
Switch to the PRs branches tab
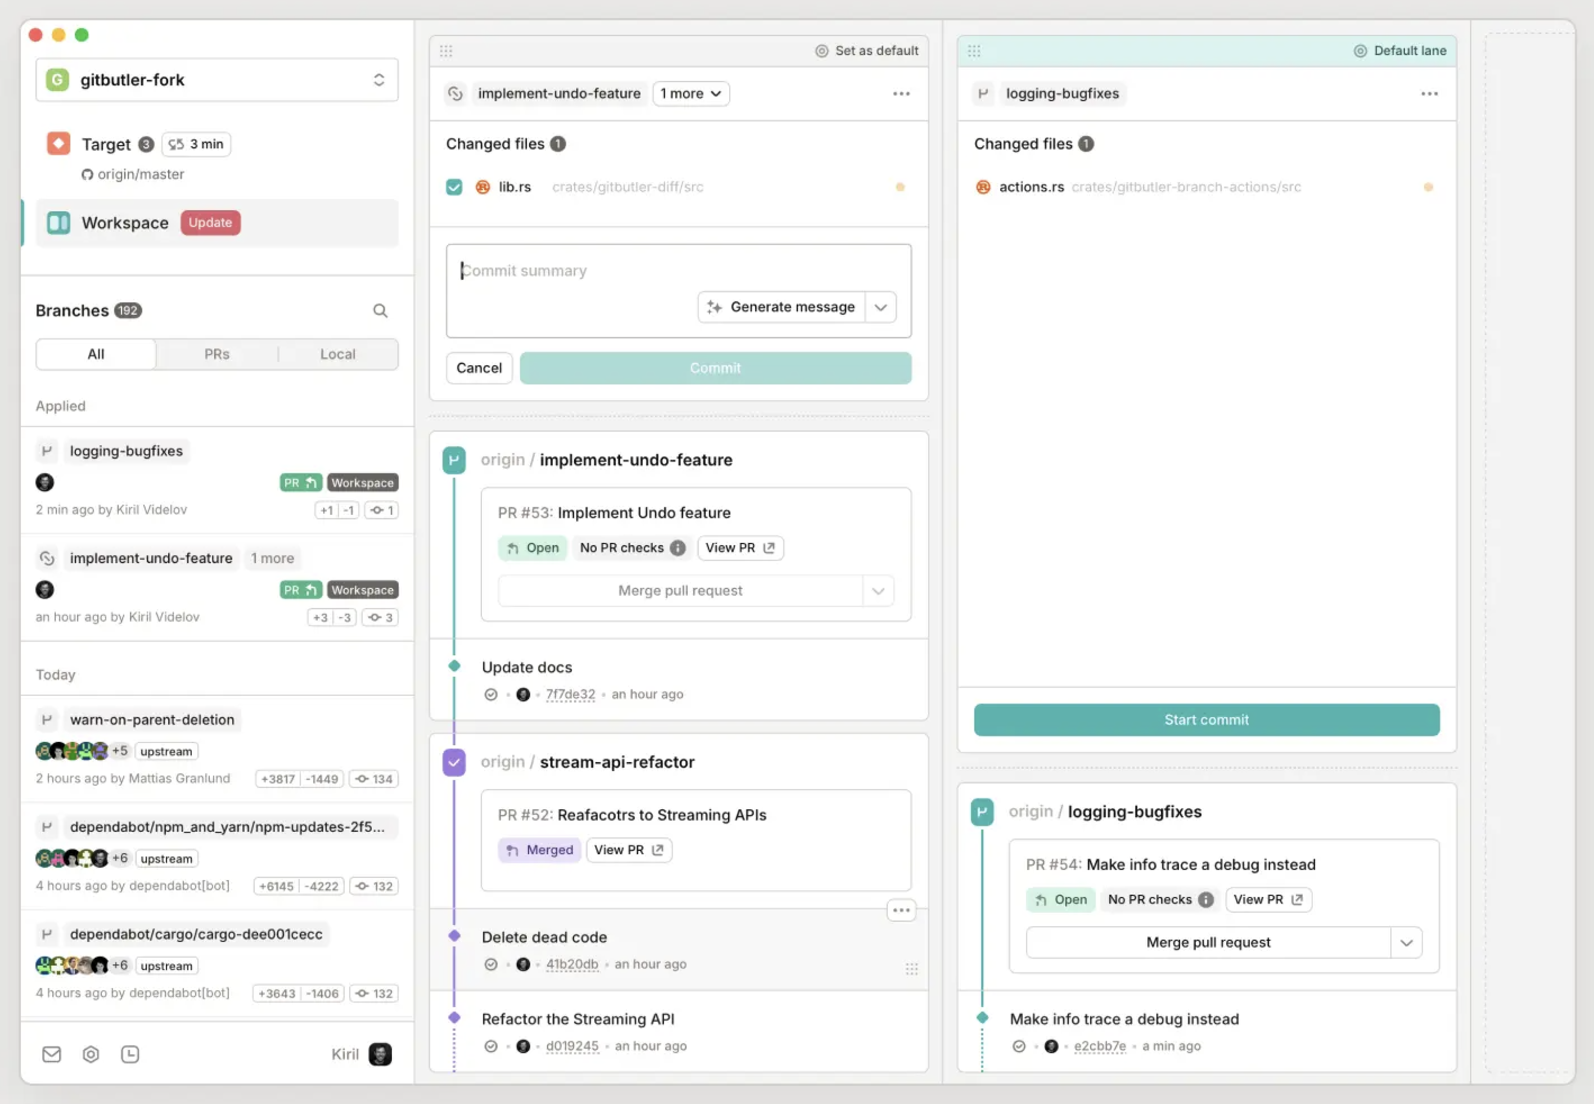click(217, 354)
